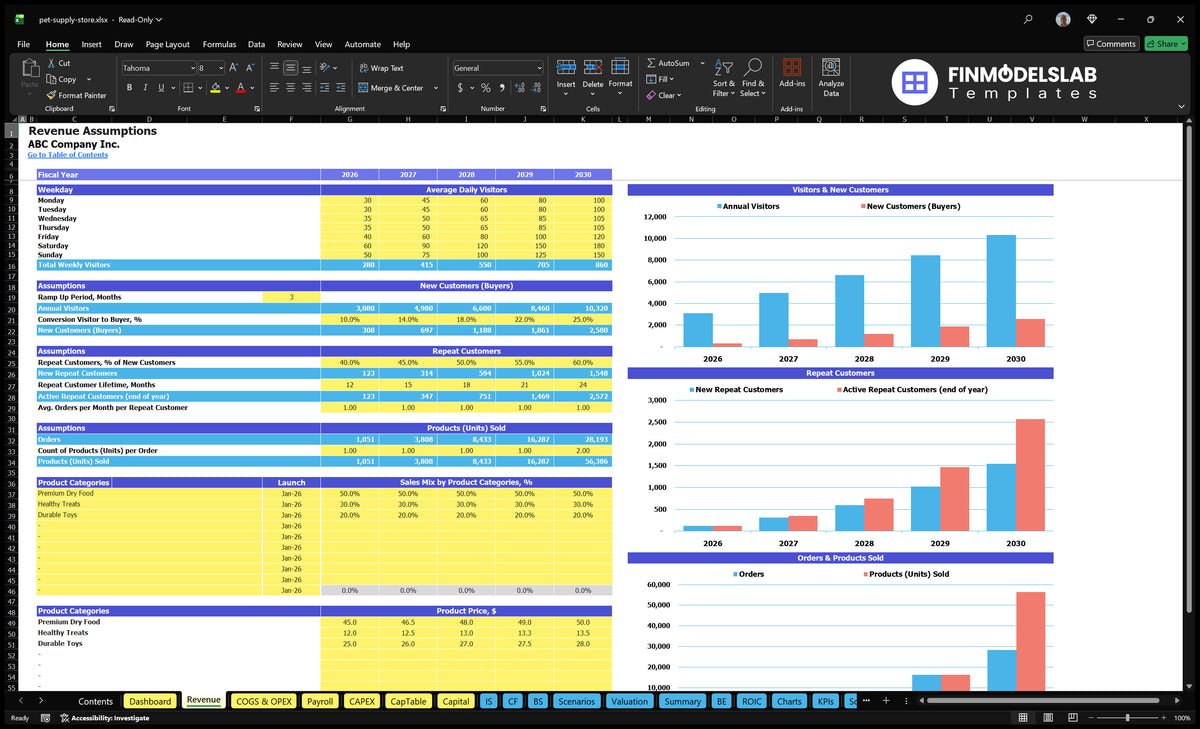Click the Delete cells icon

point(593,67)
